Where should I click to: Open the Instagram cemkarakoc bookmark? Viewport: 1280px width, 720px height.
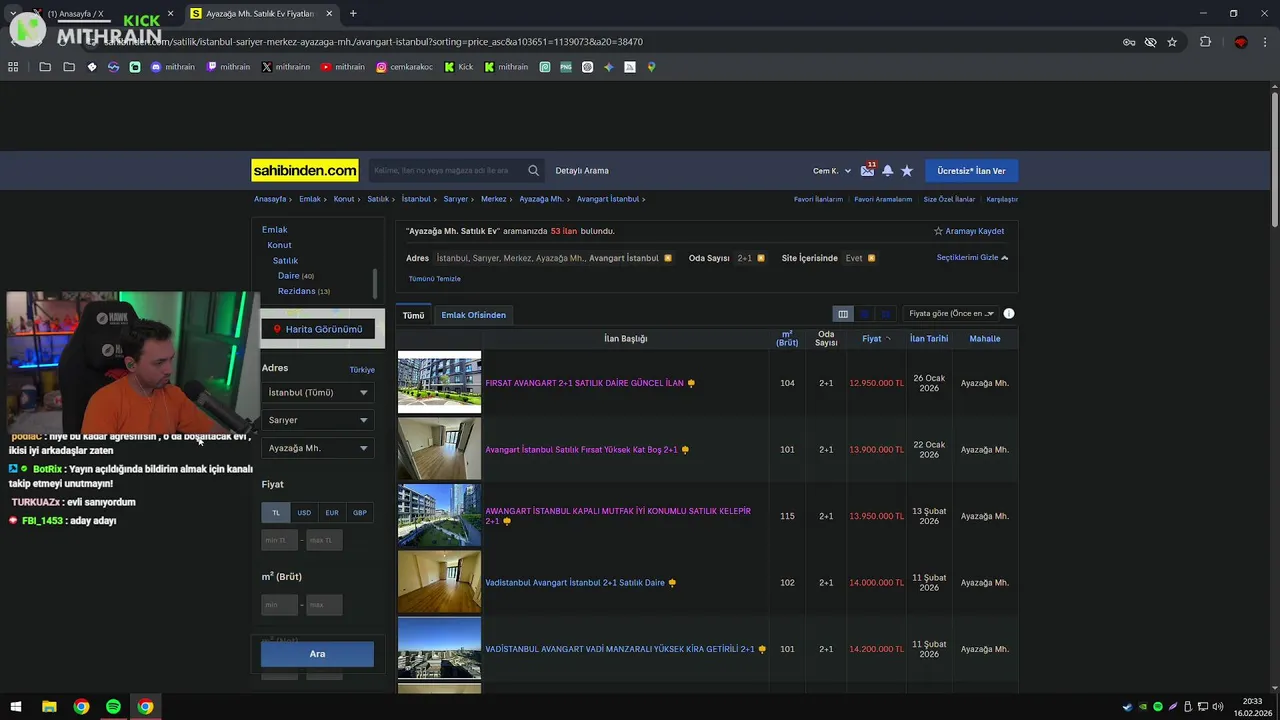click(404, 67)
